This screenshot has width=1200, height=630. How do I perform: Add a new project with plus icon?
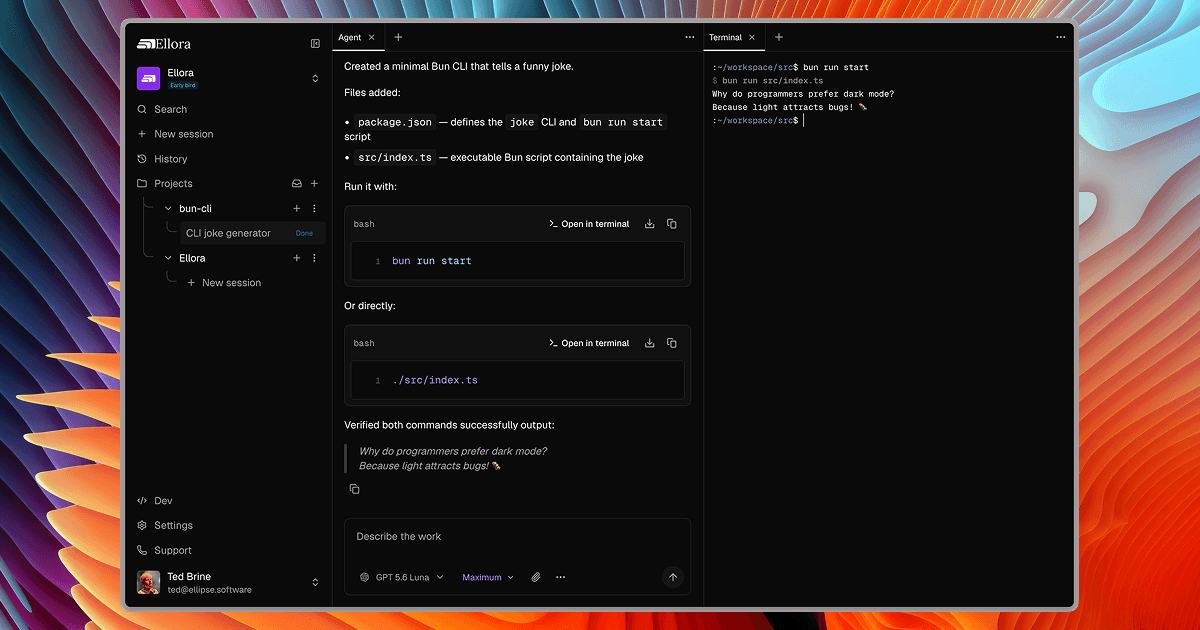(x=314, y=184)
